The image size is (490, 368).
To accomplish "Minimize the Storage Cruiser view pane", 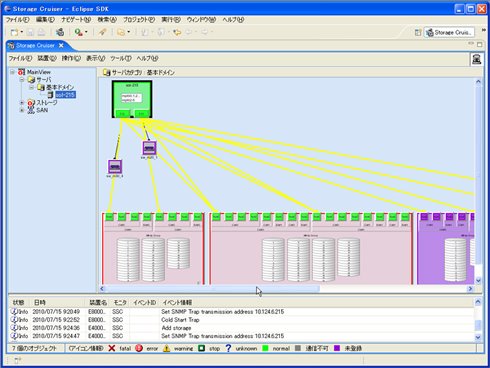I will [x=471, y=44].
